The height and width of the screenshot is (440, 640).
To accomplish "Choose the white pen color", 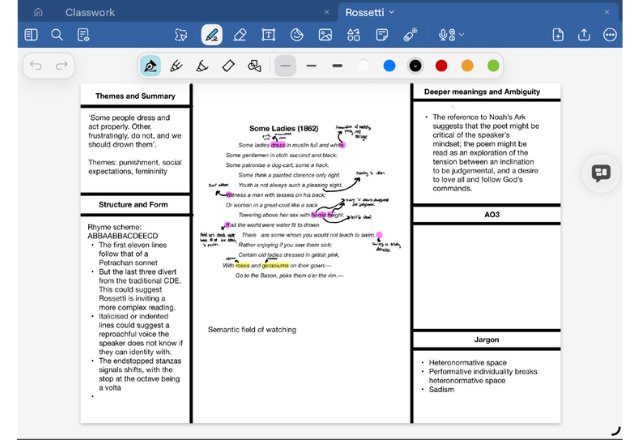I will [x=363, y=66].
